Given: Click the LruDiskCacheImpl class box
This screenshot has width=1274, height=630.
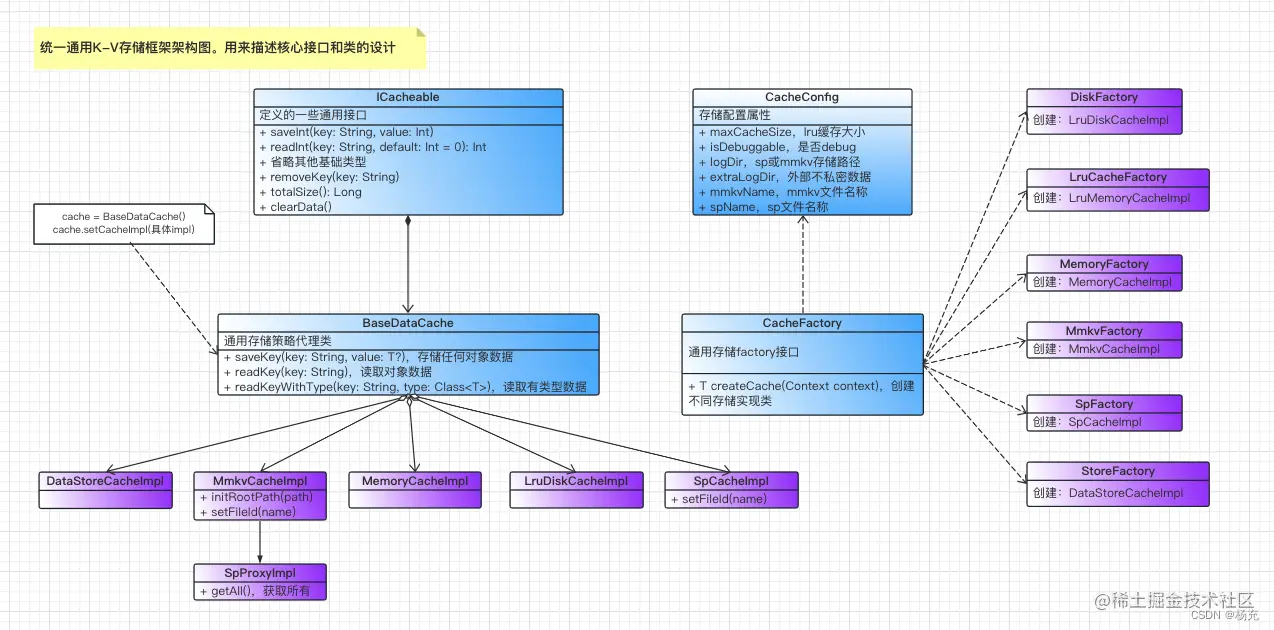Looking at the screenshot, I should [x=576, y=489].
